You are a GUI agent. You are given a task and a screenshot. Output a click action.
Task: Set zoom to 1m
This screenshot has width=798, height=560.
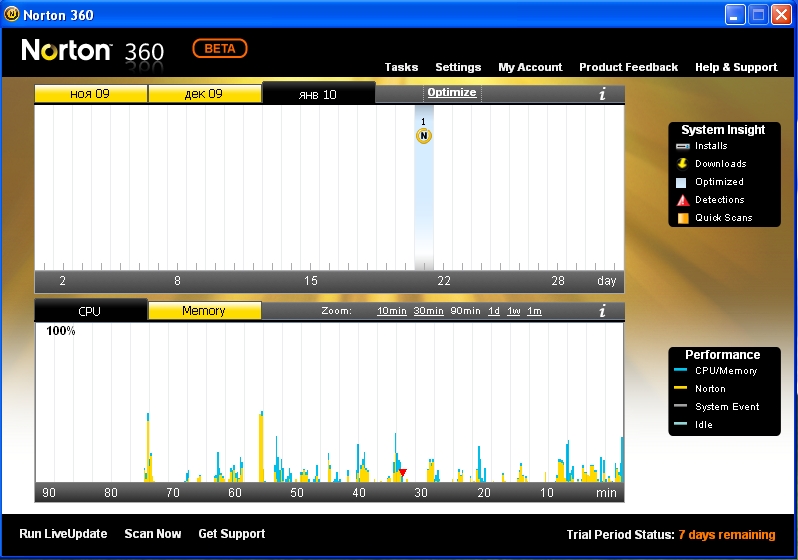[x=534, y=311]
